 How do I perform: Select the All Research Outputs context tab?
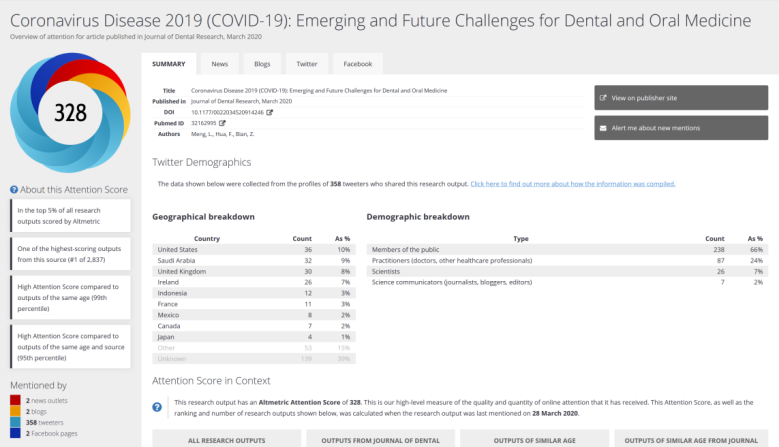pyautogui.click(x=227, y=439)
